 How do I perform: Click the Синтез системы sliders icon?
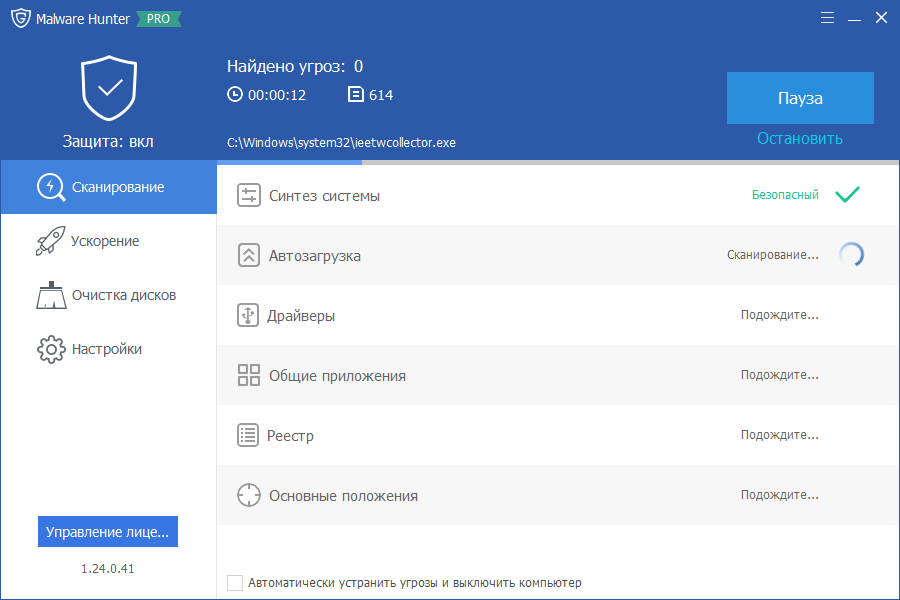click(x=249, y=195)
